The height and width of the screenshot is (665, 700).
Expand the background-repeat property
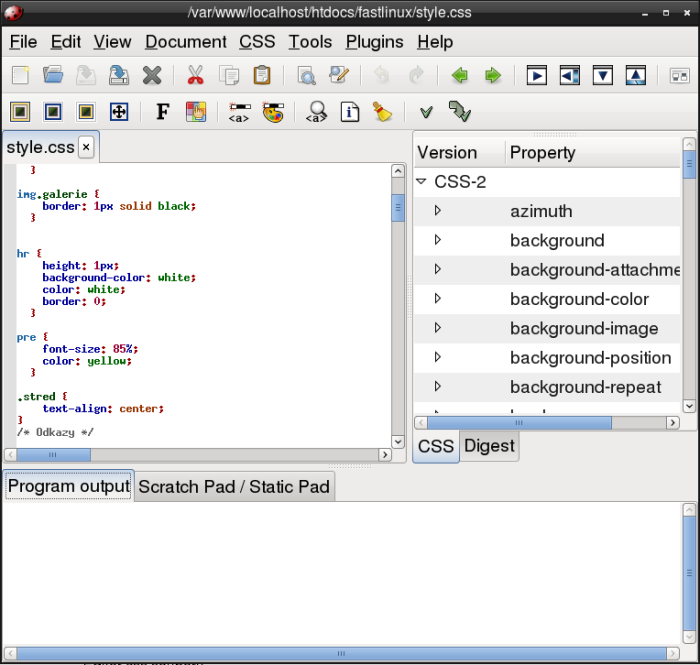[x=437, y=387]
